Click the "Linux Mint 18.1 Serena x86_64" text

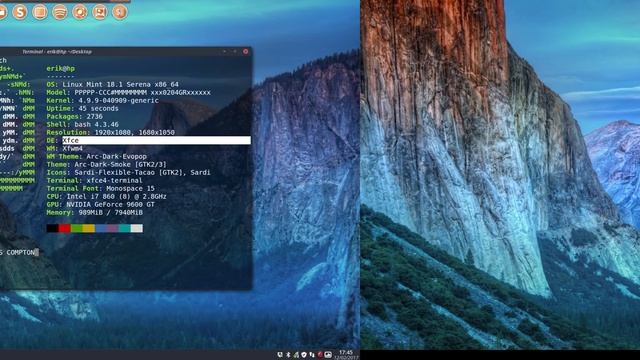pos(120,84)
